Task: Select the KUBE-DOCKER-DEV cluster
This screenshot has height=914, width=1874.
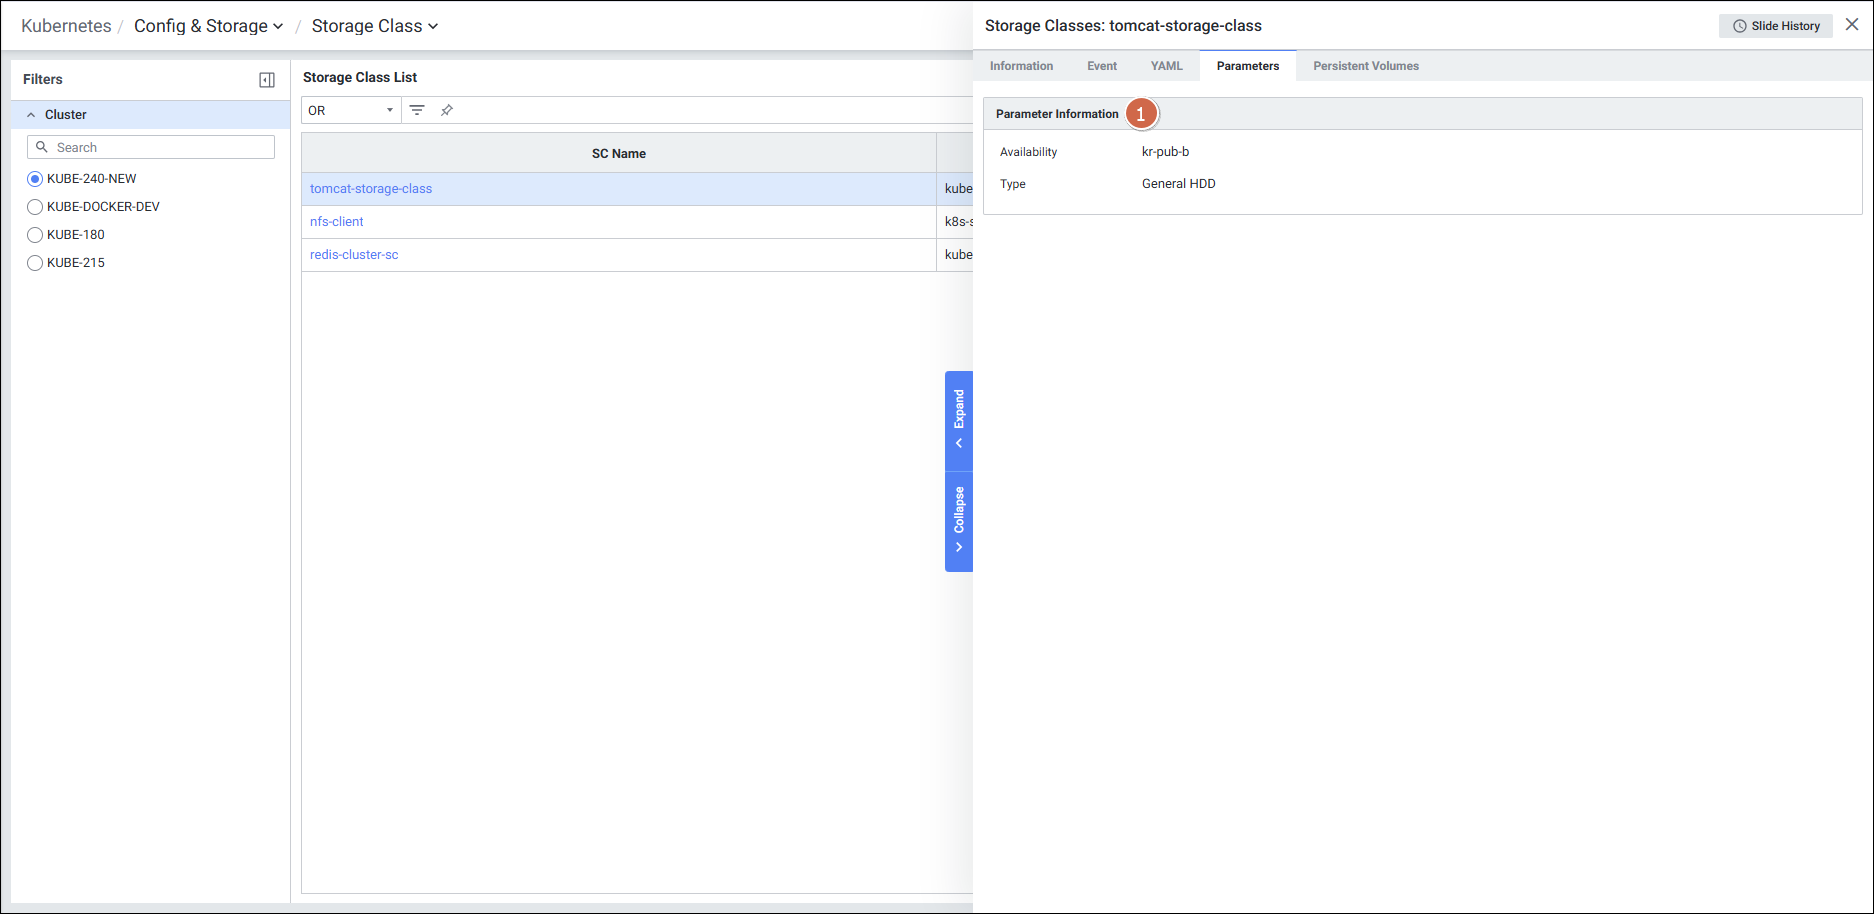Action: pyautogui.click(x=35, y=207)
